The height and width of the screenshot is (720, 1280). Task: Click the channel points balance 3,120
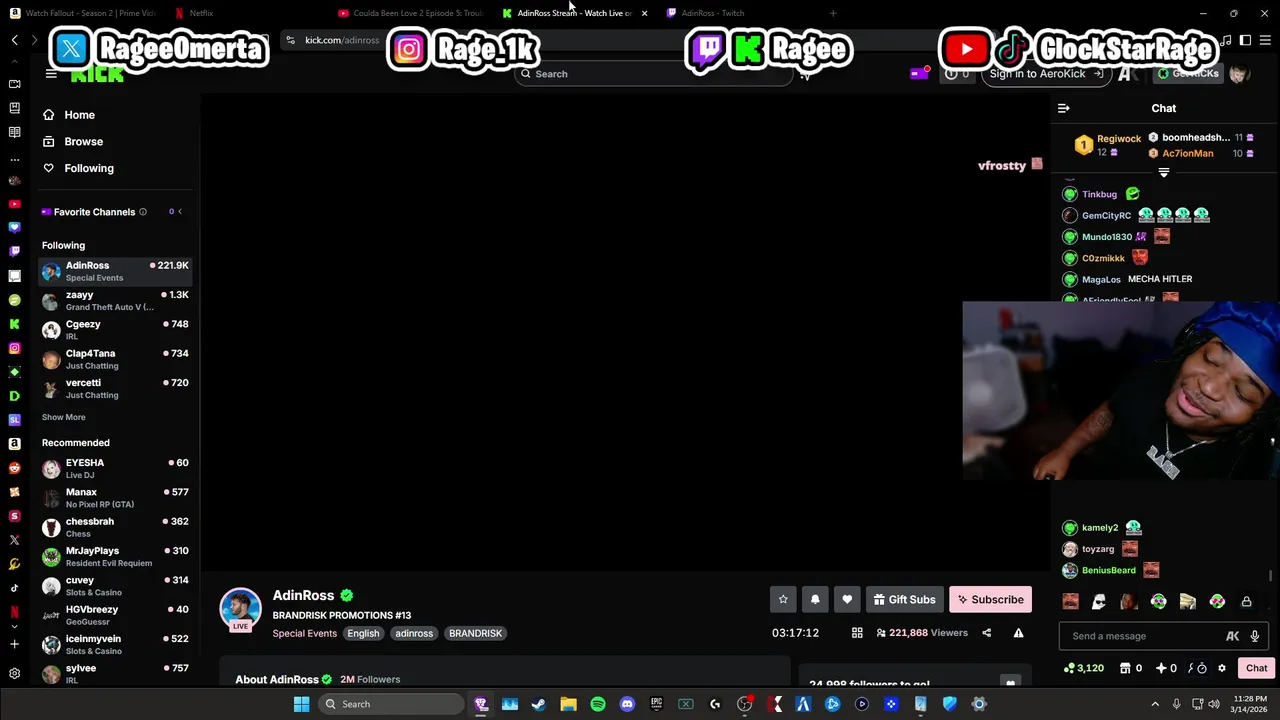[x=1084, y=668]
